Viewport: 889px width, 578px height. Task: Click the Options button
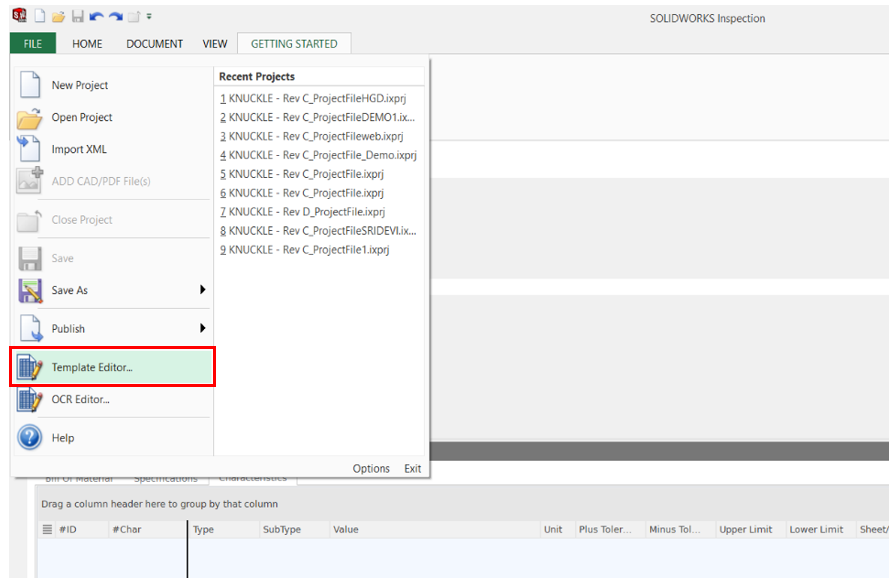click(x=371, y=469)
